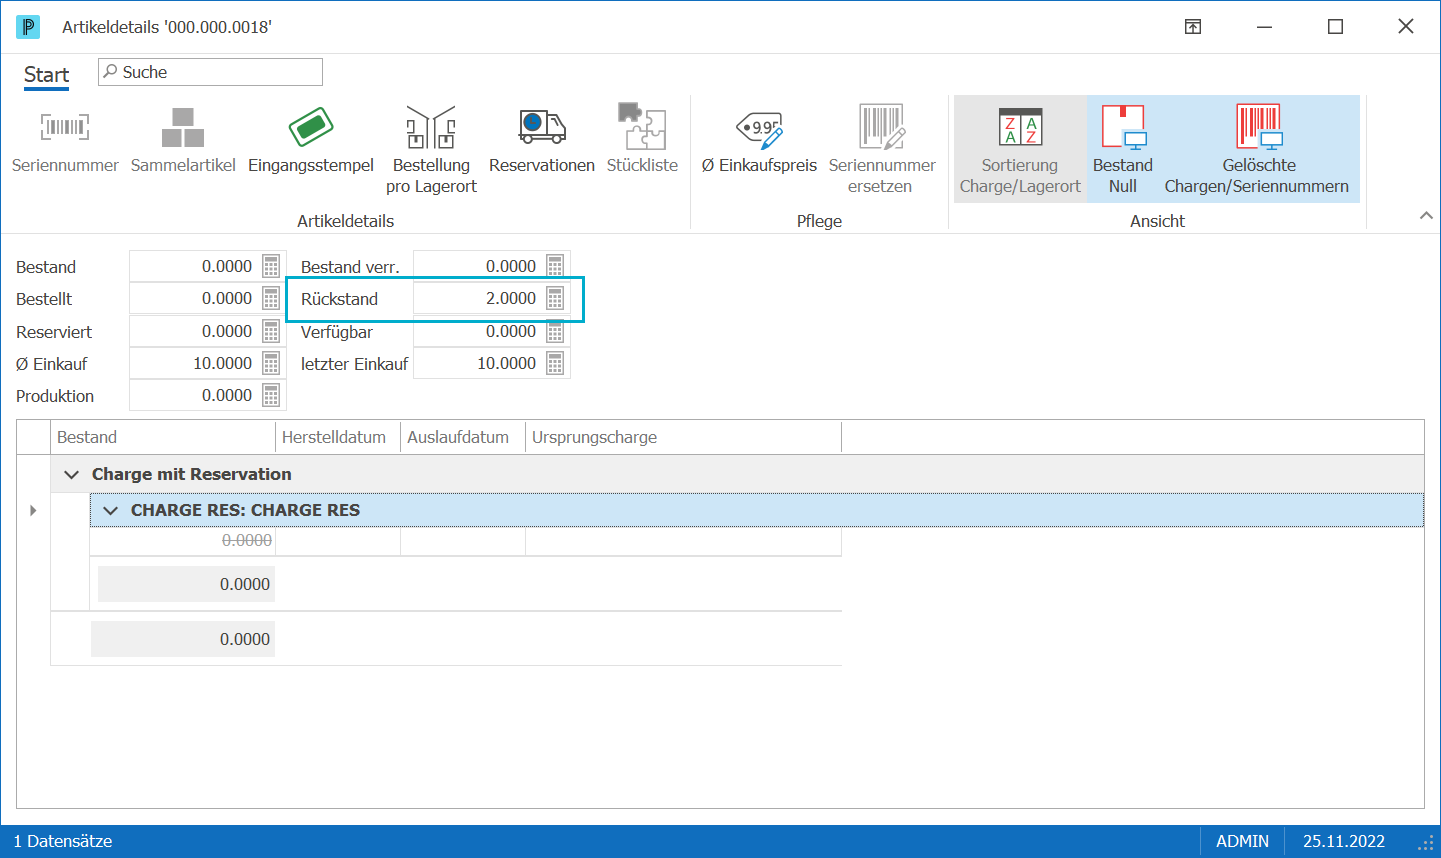The width and height of the screenshot is (1441, 858).
Task: Open calculator for the Rückstand field
Action: click(x=555, y=298)
